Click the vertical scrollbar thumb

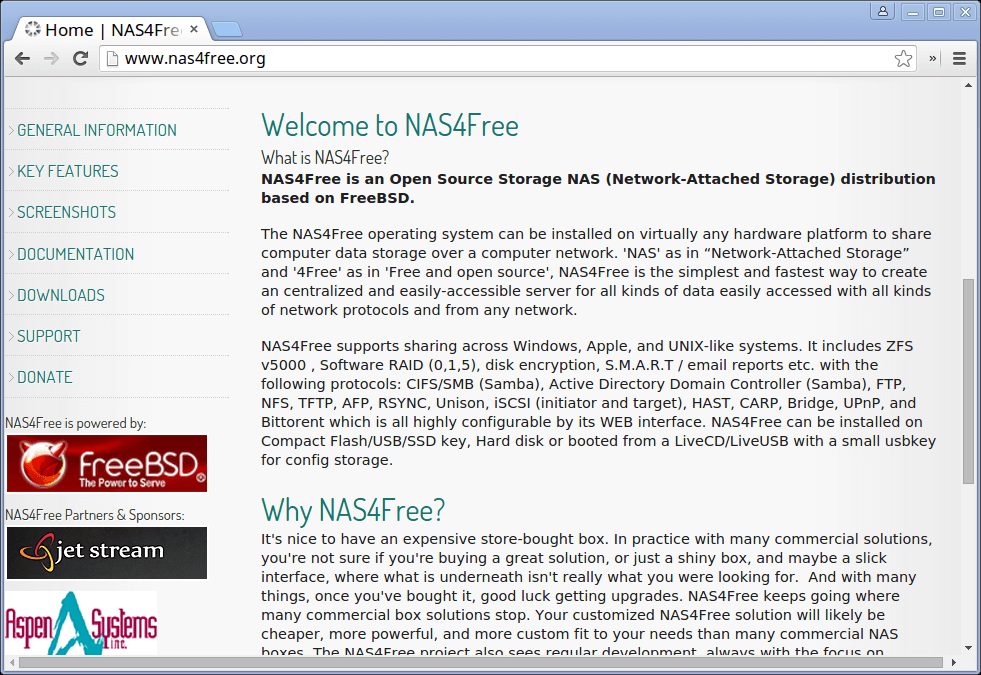(x=968, y=380)
